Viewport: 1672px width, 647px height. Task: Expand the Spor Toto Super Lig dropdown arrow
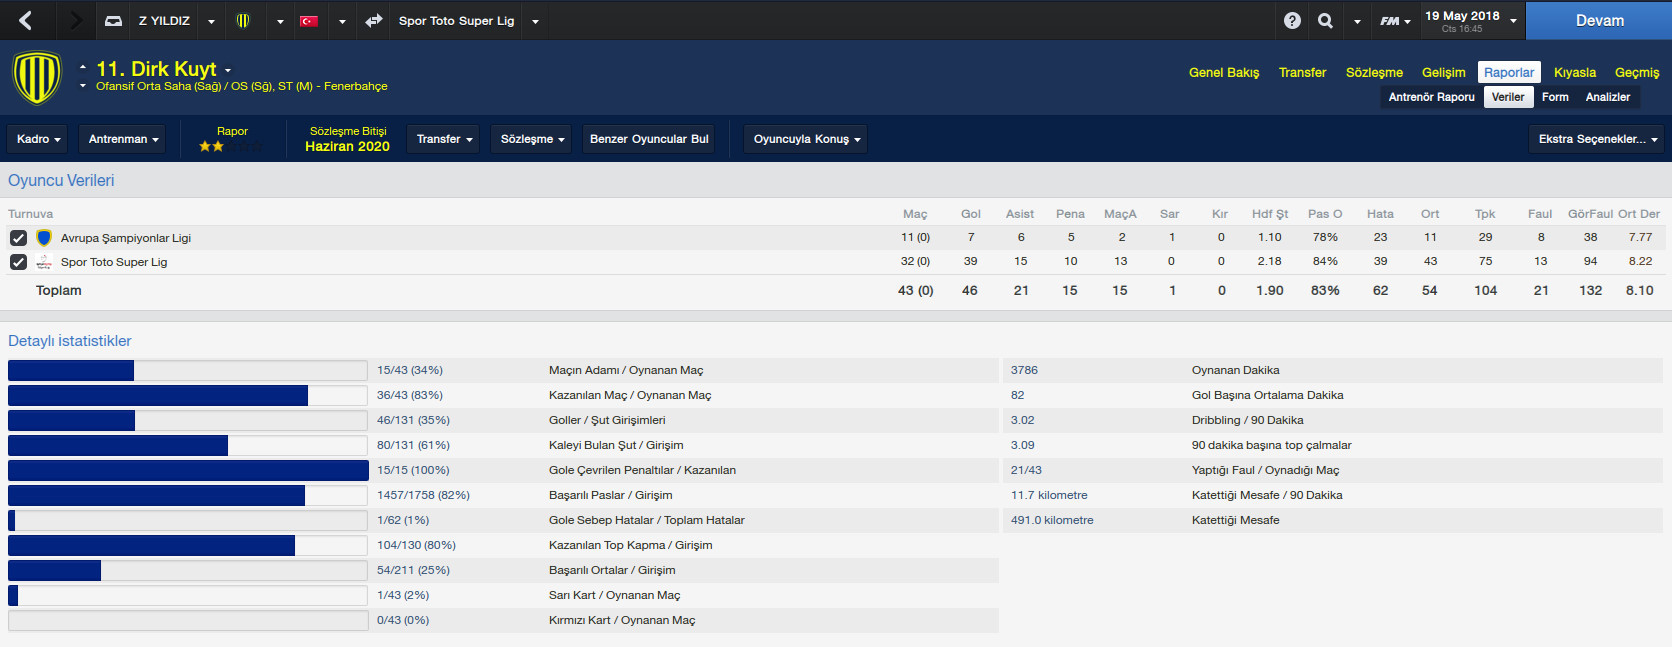click(535, 21)
